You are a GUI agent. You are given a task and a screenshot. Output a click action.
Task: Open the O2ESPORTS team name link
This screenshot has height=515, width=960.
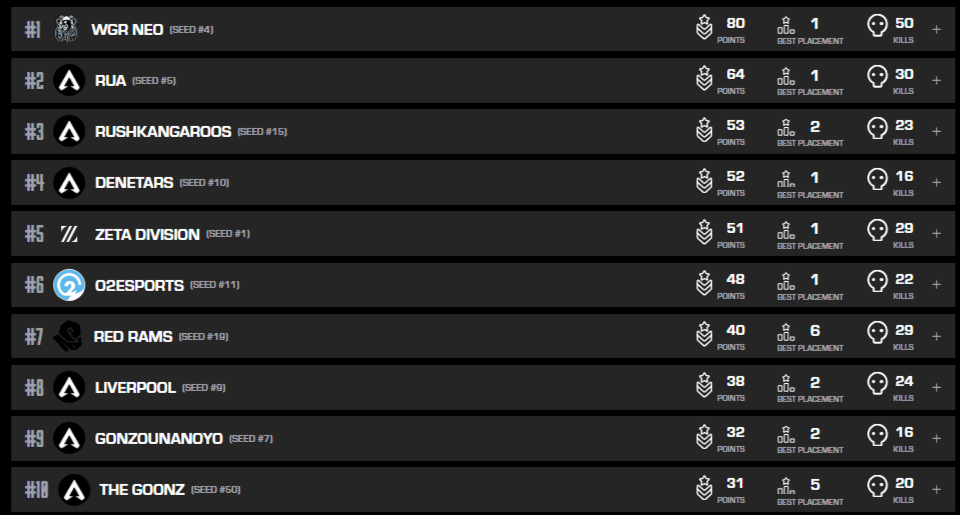tap(139, 285)
